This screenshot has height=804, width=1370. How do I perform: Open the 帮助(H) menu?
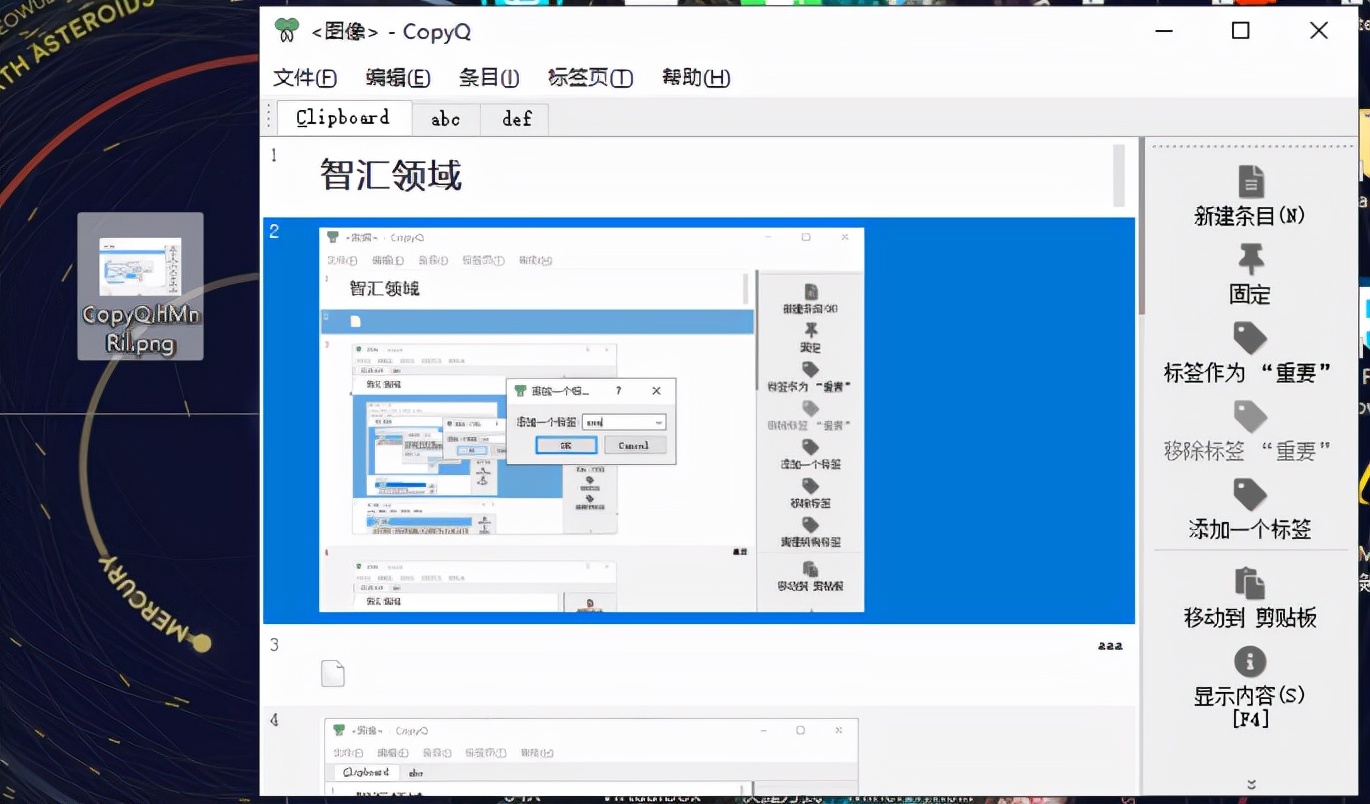(x=696, y=77)
